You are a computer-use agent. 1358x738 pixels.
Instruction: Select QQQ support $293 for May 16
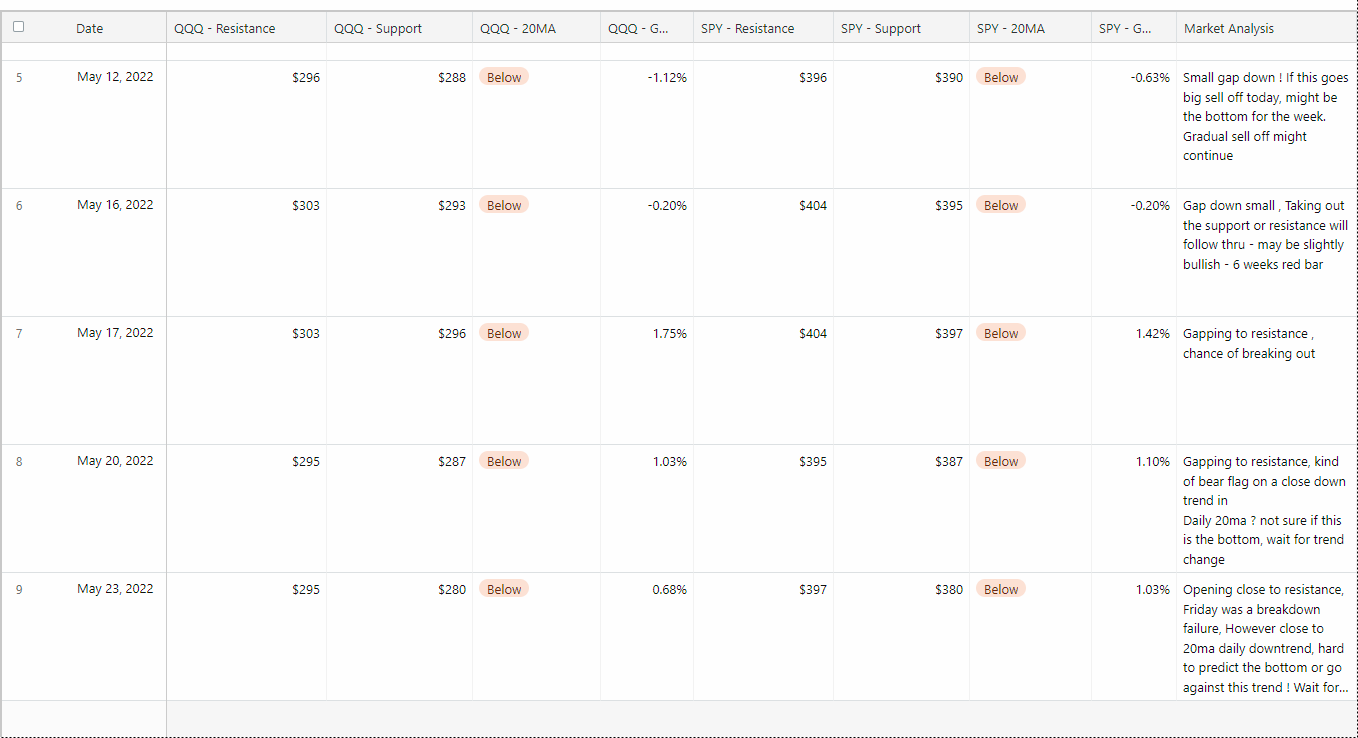pyautogui.click(x=452, y=205)
